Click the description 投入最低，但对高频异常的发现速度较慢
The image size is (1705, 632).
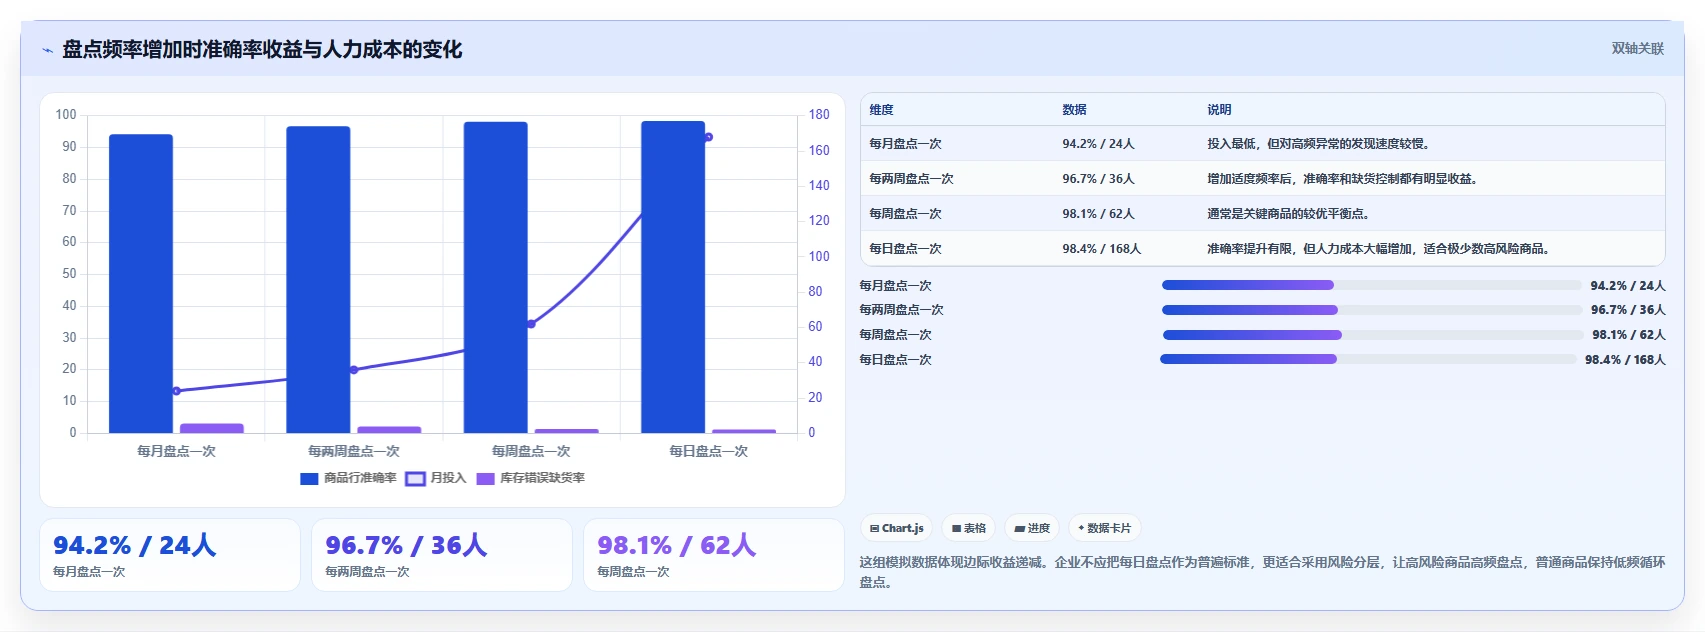tap(1320, 144)
